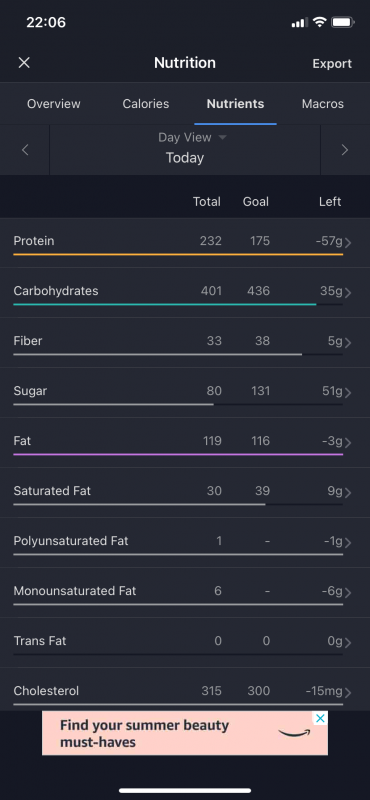Open Fiber row chevron arrow
This screenshot has height=800, width=370.
tap(348, 343)
